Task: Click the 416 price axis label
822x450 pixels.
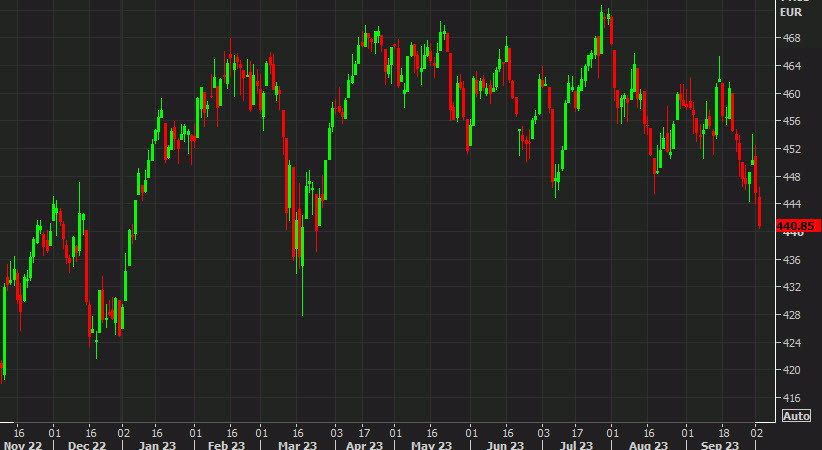Action: pos(792,398)
